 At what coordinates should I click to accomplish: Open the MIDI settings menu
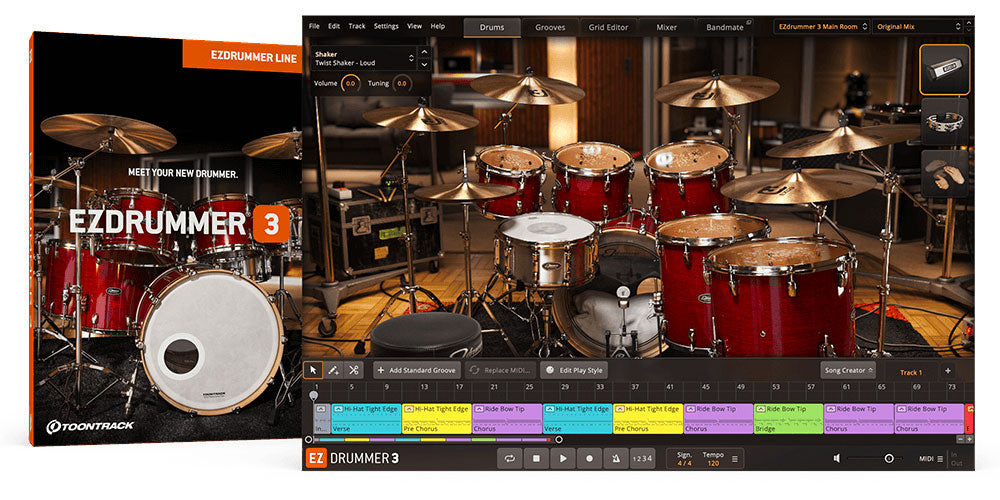click(931, 459)
